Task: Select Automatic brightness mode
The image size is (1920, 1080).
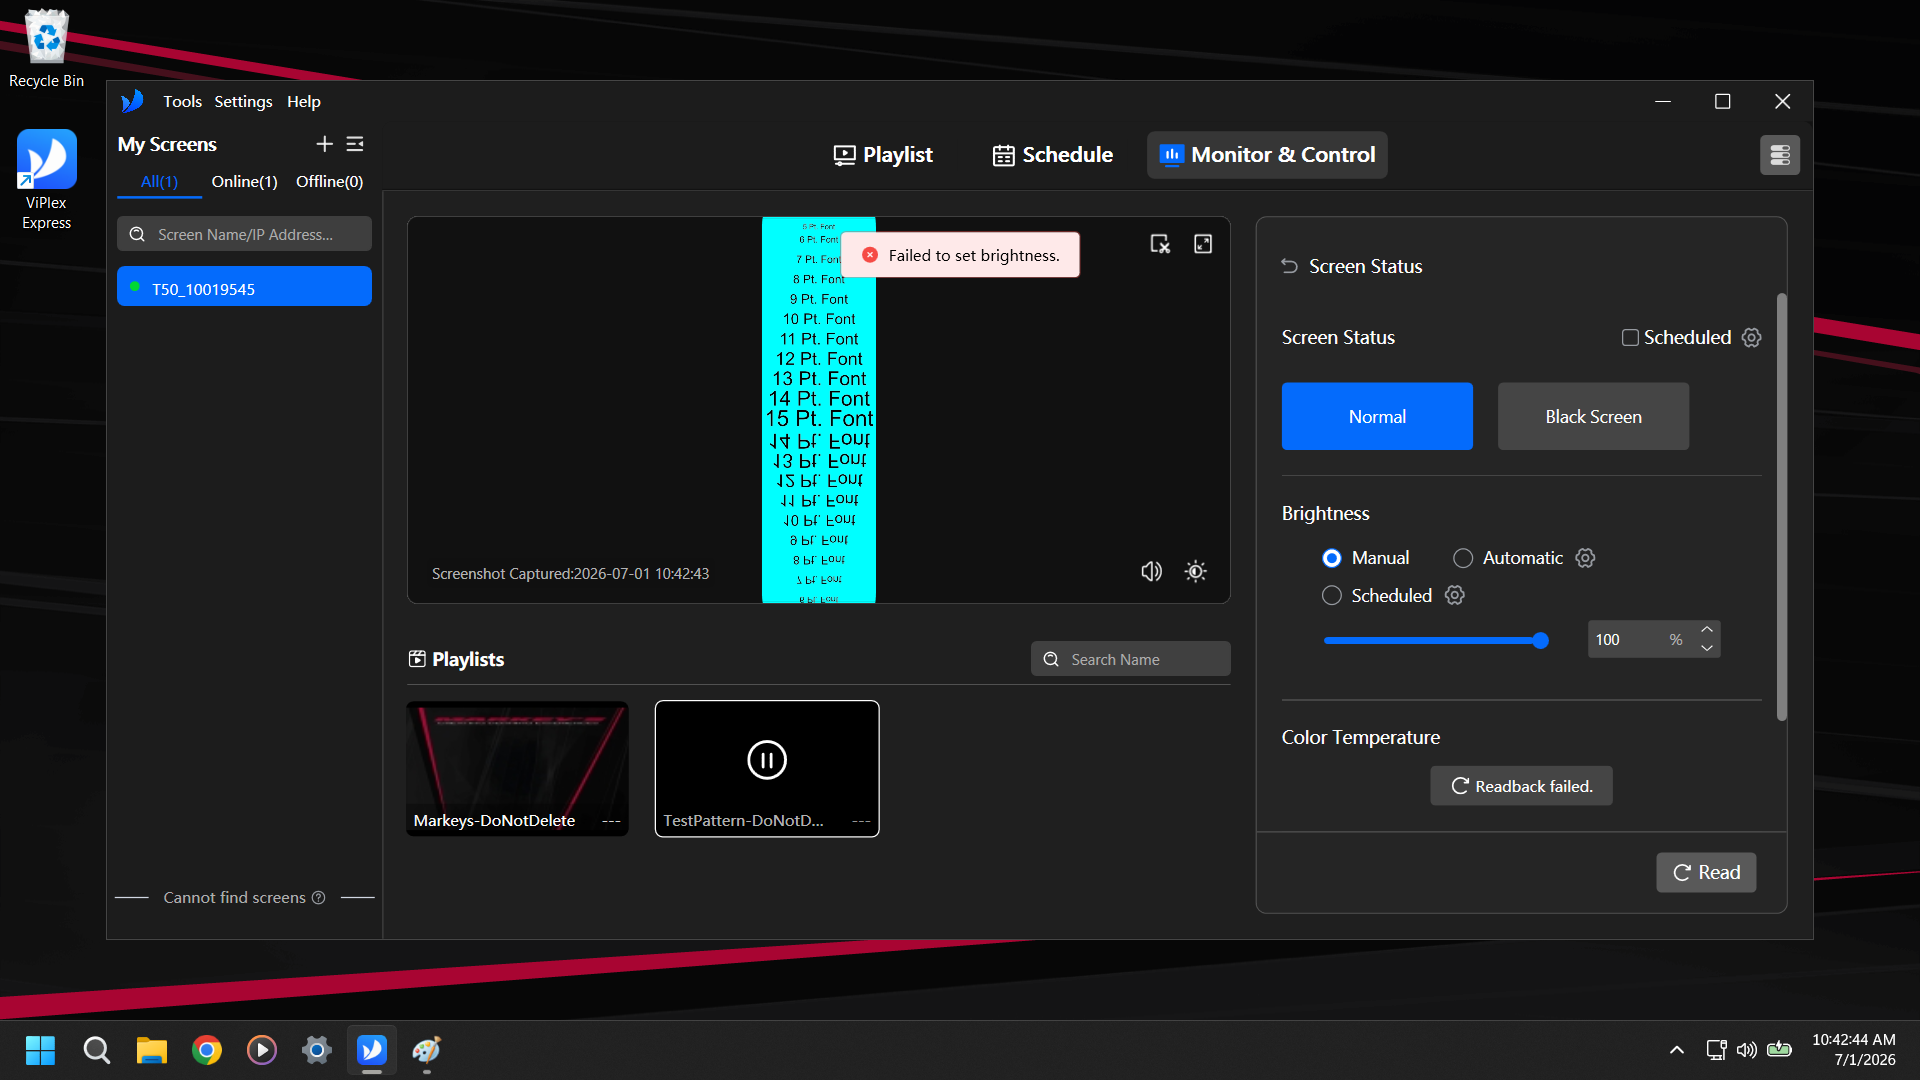Action: 1463,558
